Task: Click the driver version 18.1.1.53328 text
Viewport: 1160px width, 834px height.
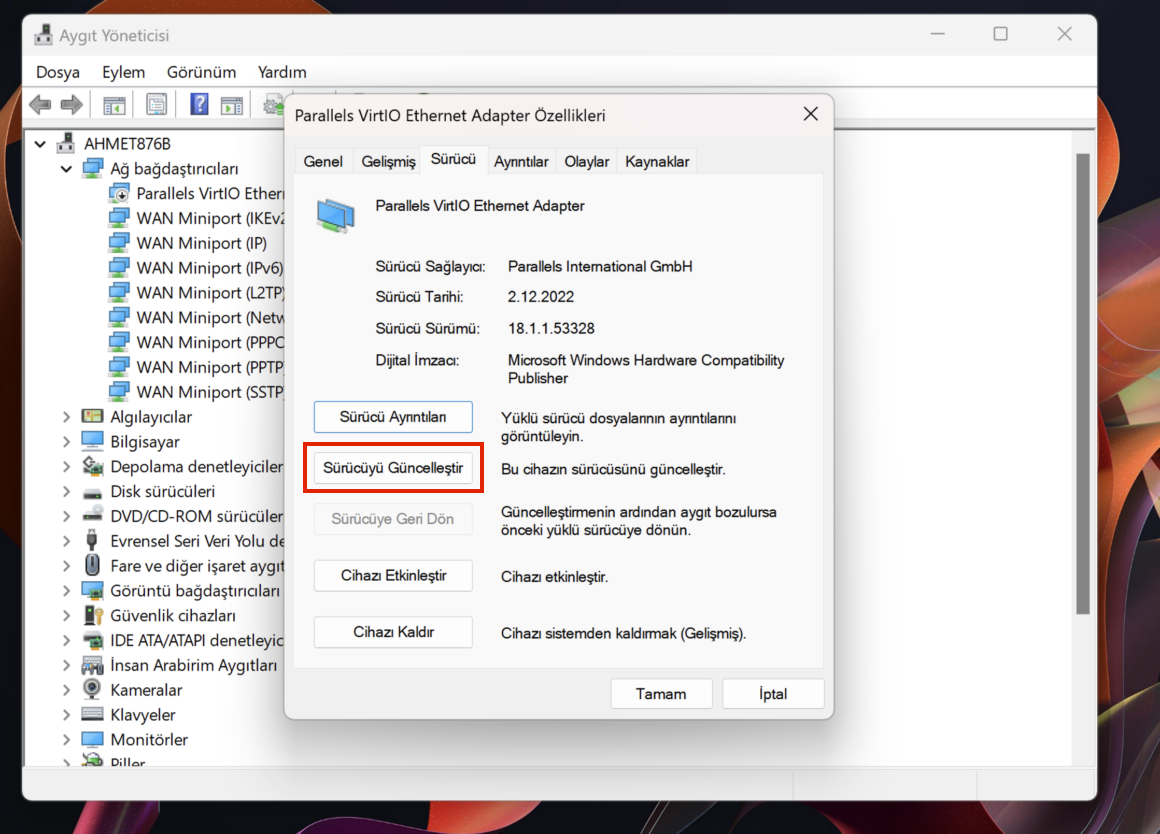Action: point(551,329)
